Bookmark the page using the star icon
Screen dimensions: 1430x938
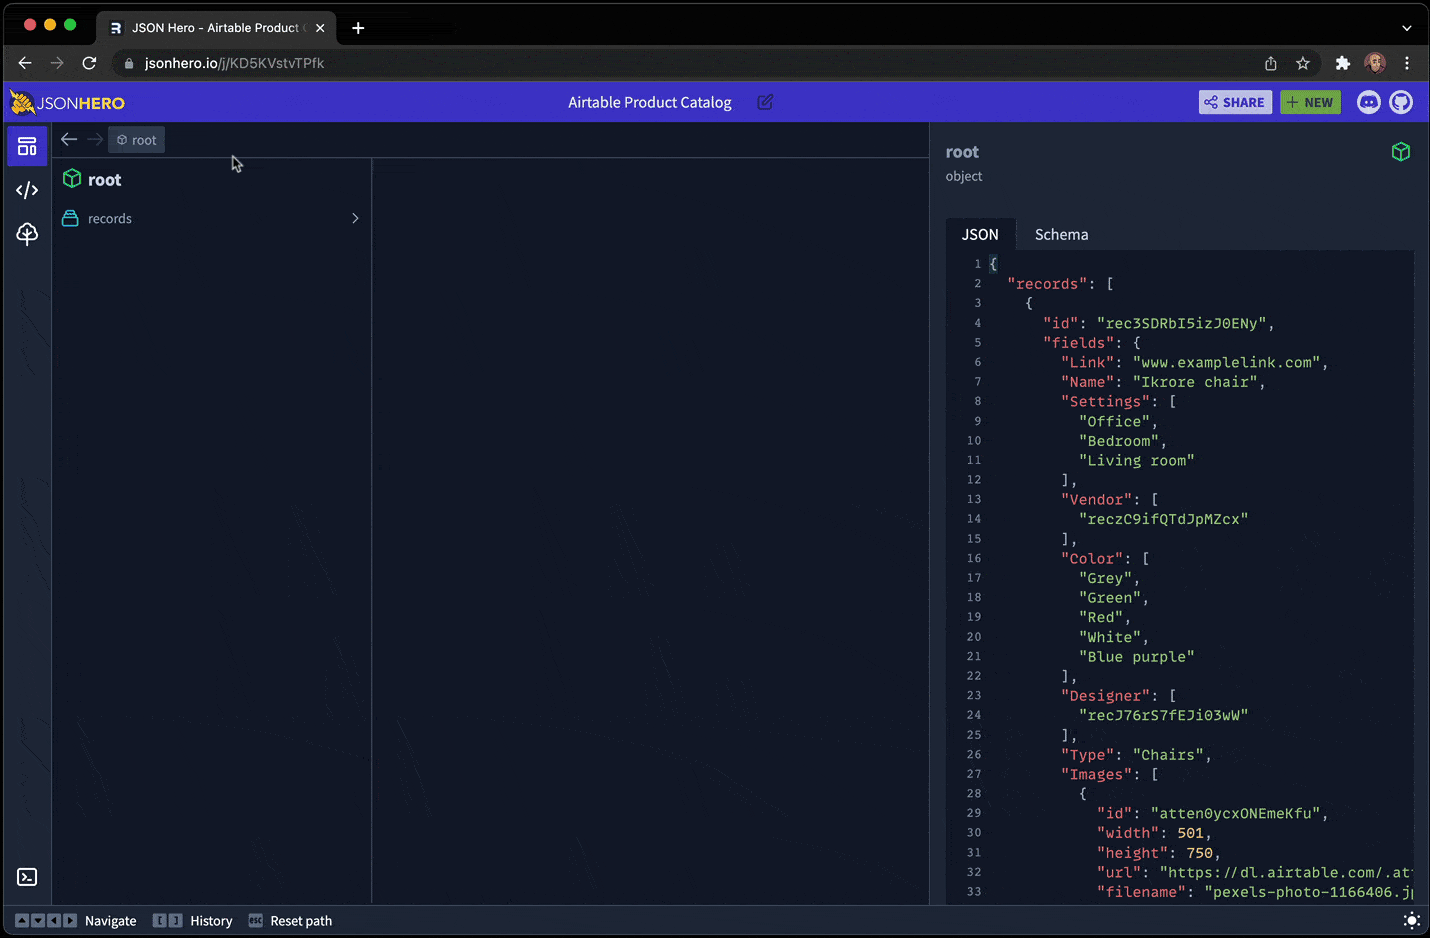tap(1303, 62)
